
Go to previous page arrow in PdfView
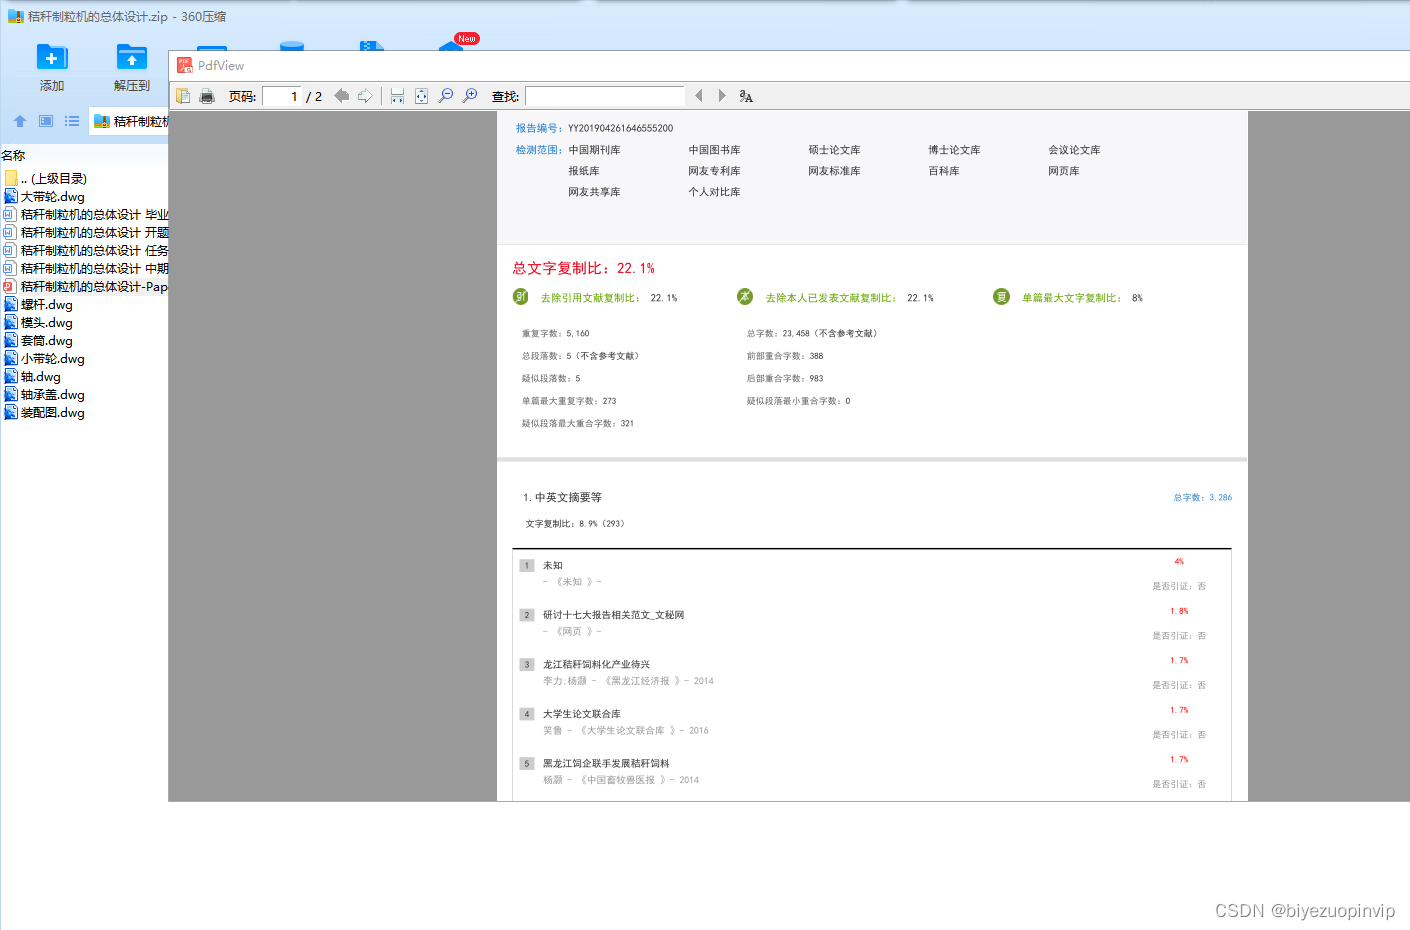click(x=341, y=96)
